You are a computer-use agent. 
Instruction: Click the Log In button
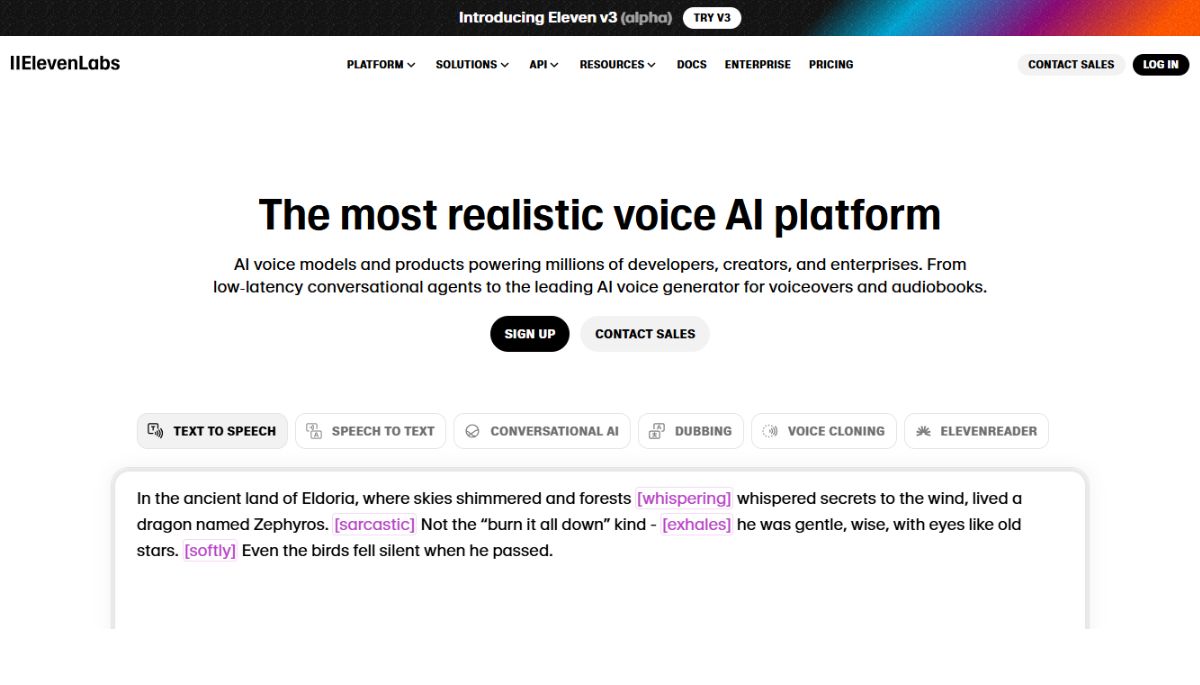tap(1160, 64)
